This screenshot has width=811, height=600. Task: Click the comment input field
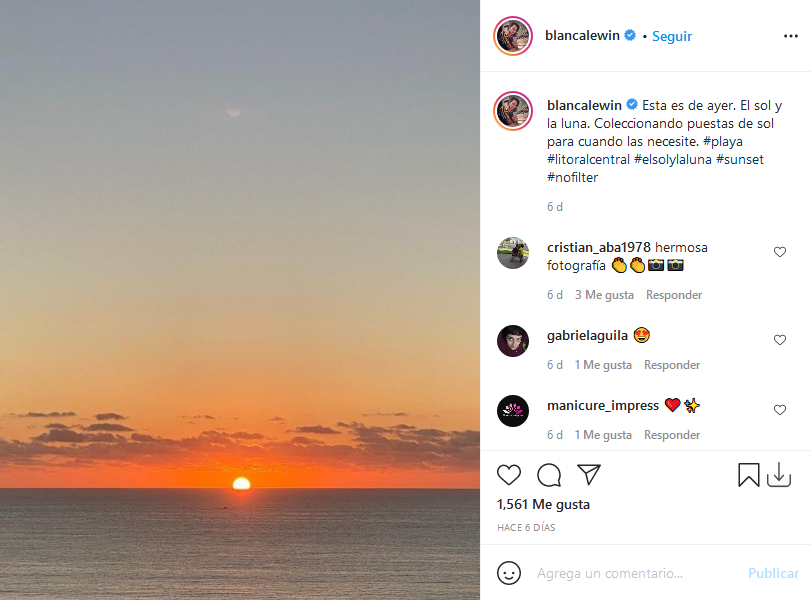tap(635, 573)
